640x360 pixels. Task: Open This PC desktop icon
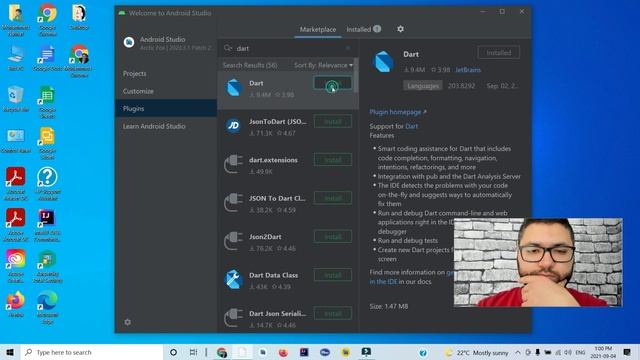[x=16, y=58]
